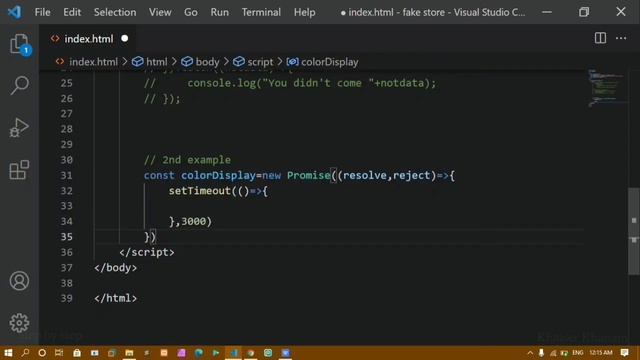Open Microsoft Store from taskbar
Viewport: 640px width, 360px height.
coord(77,353)
